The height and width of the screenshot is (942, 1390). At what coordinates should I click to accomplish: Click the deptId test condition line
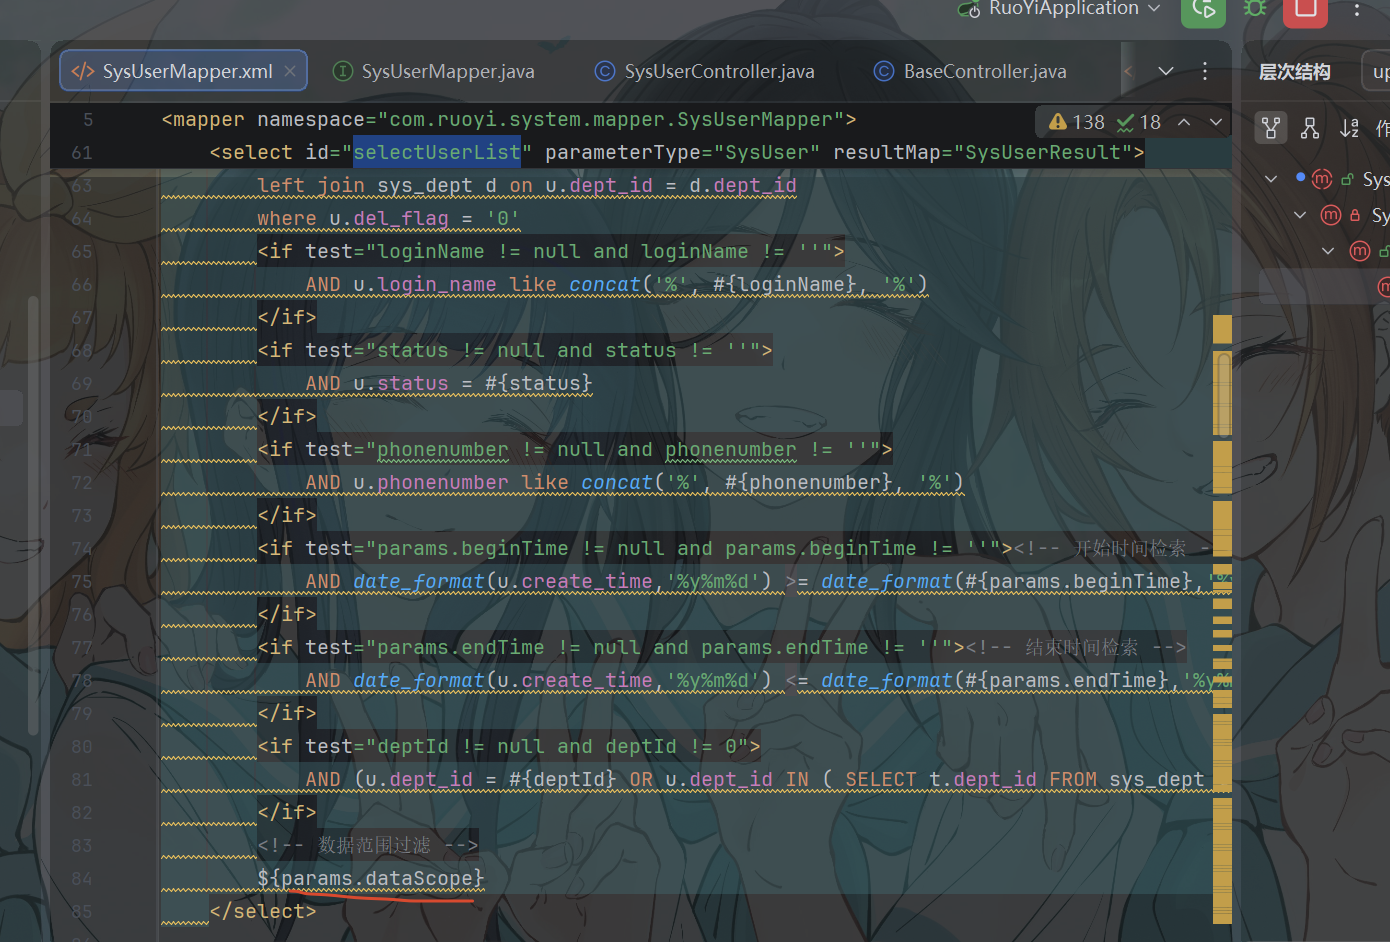point(509,746)
